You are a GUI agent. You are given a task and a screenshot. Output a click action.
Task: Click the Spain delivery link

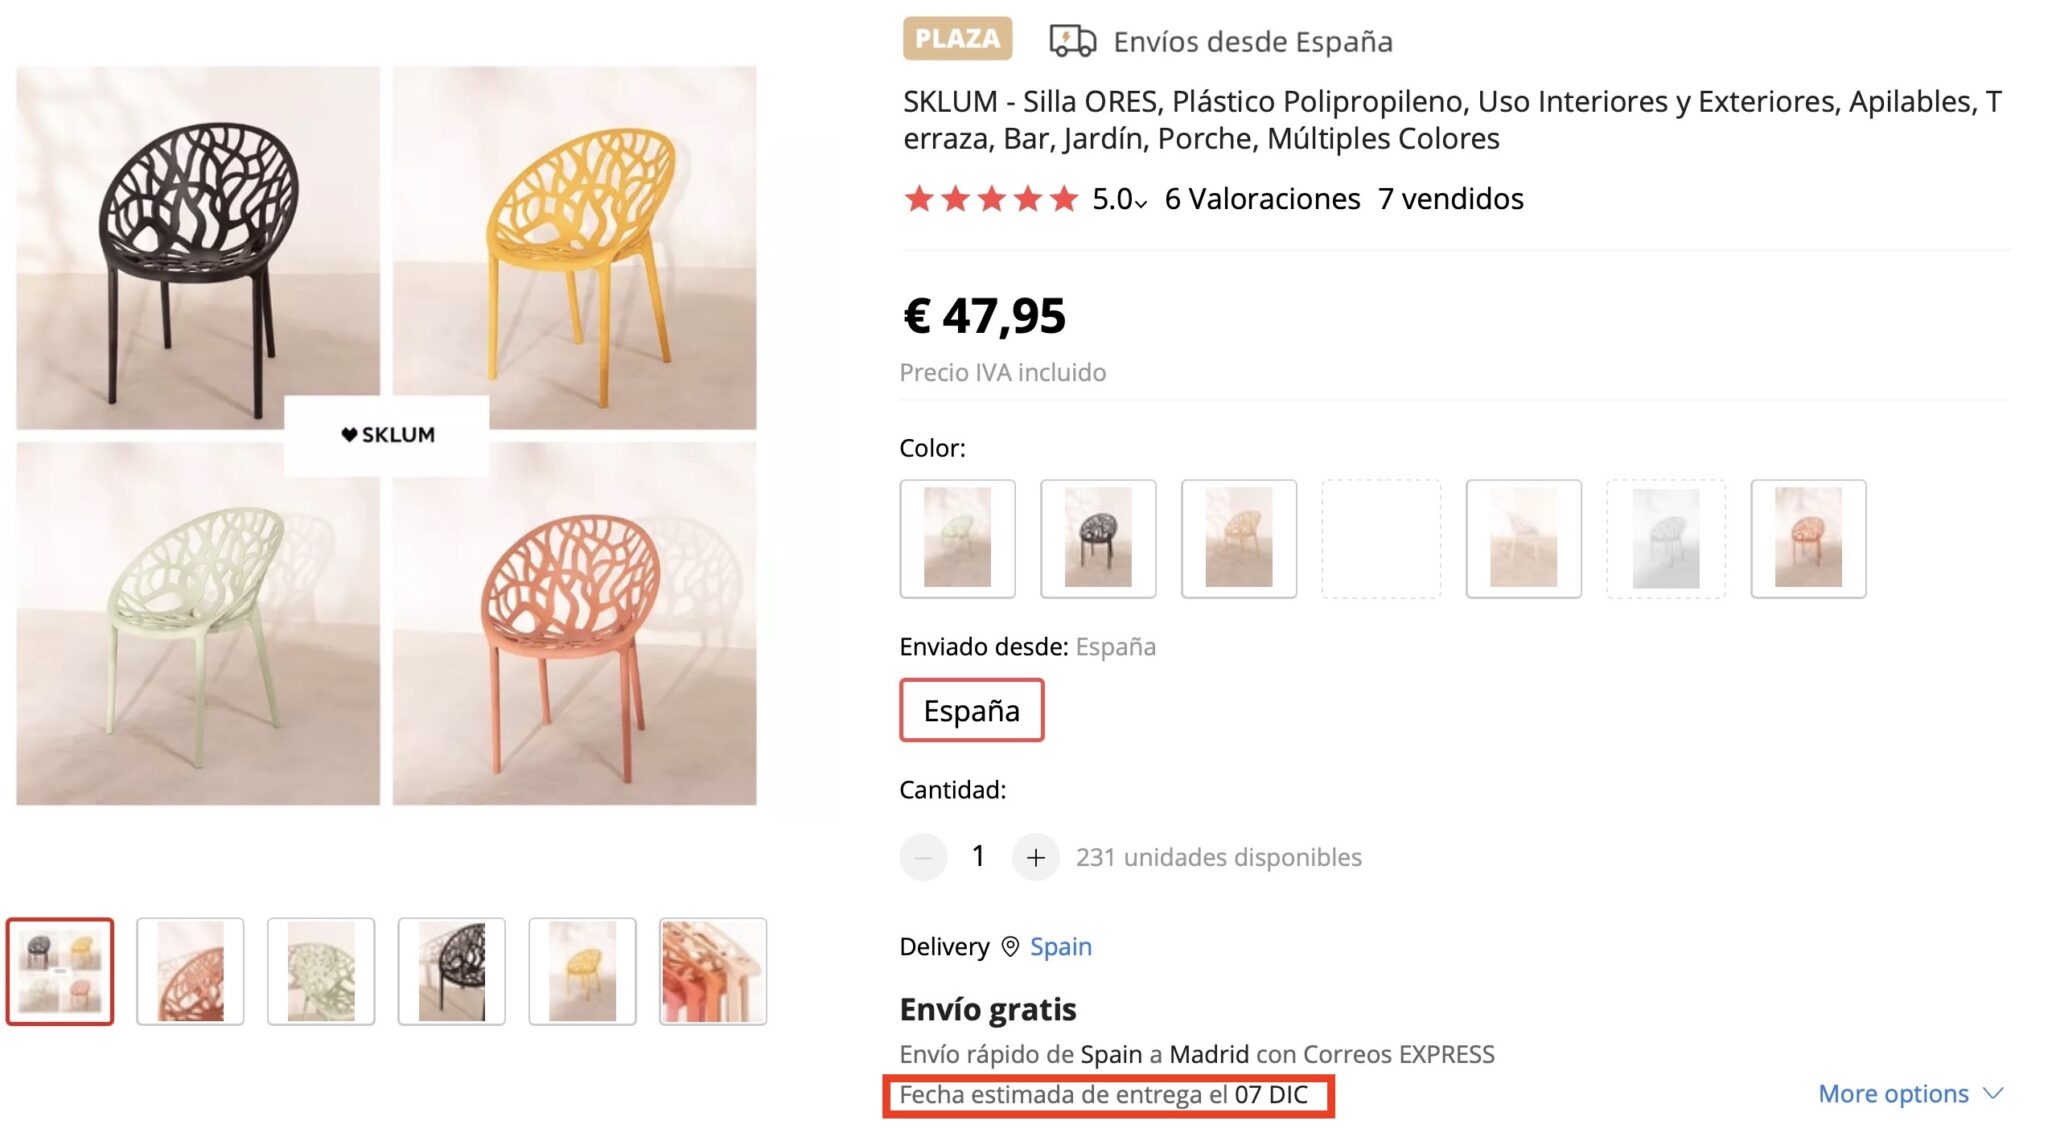[x=1060, y=946]
